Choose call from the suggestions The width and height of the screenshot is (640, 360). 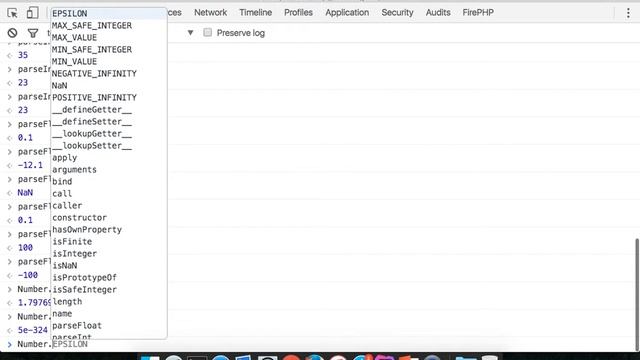pos(109,193)
